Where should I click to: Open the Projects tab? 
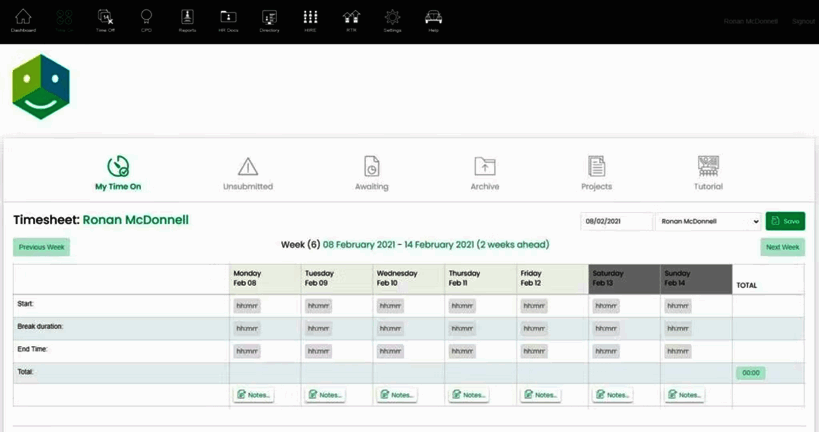point(596,172)
